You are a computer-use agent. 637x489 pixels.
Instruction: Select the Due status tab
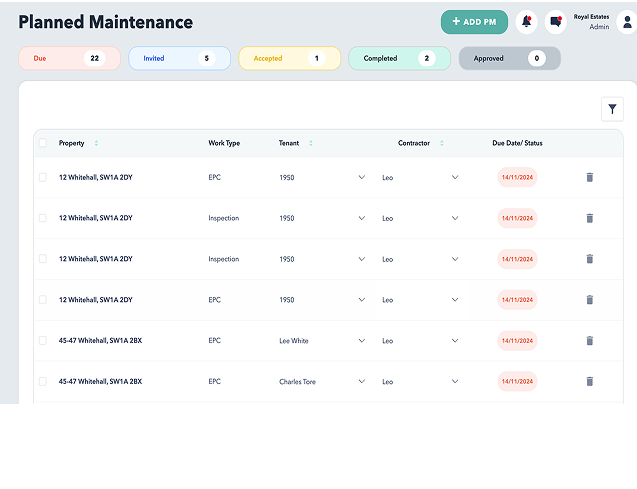click(69, 58)
